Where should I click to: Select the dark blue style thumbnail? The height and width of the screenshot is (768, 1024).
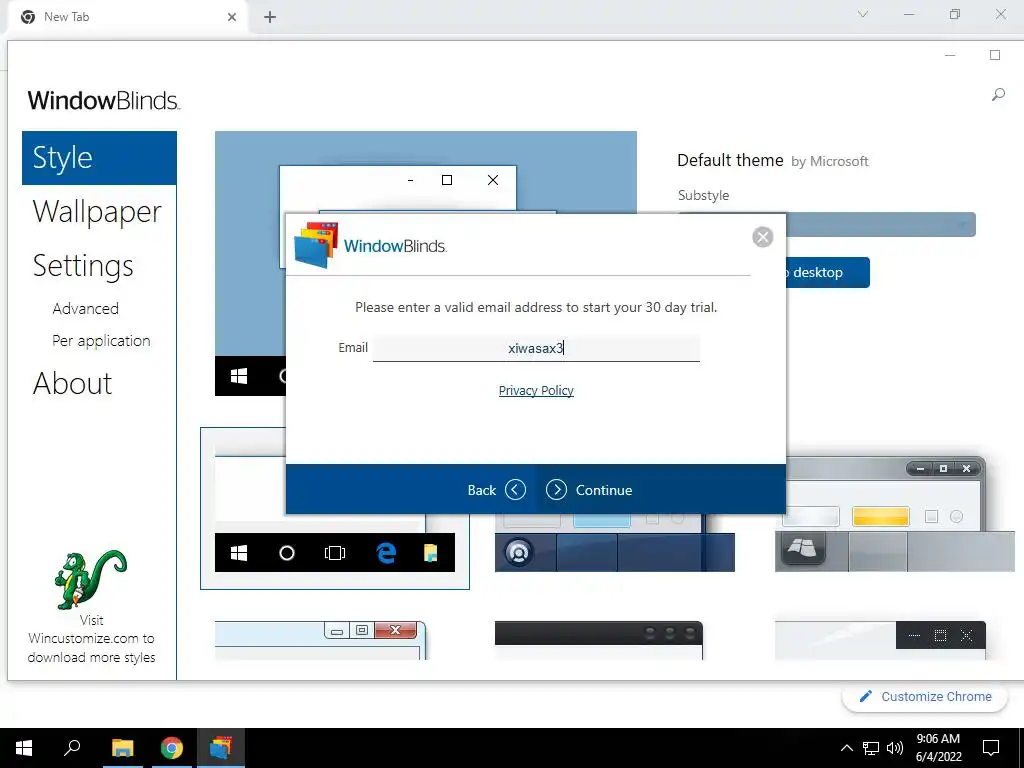(615, 542)
